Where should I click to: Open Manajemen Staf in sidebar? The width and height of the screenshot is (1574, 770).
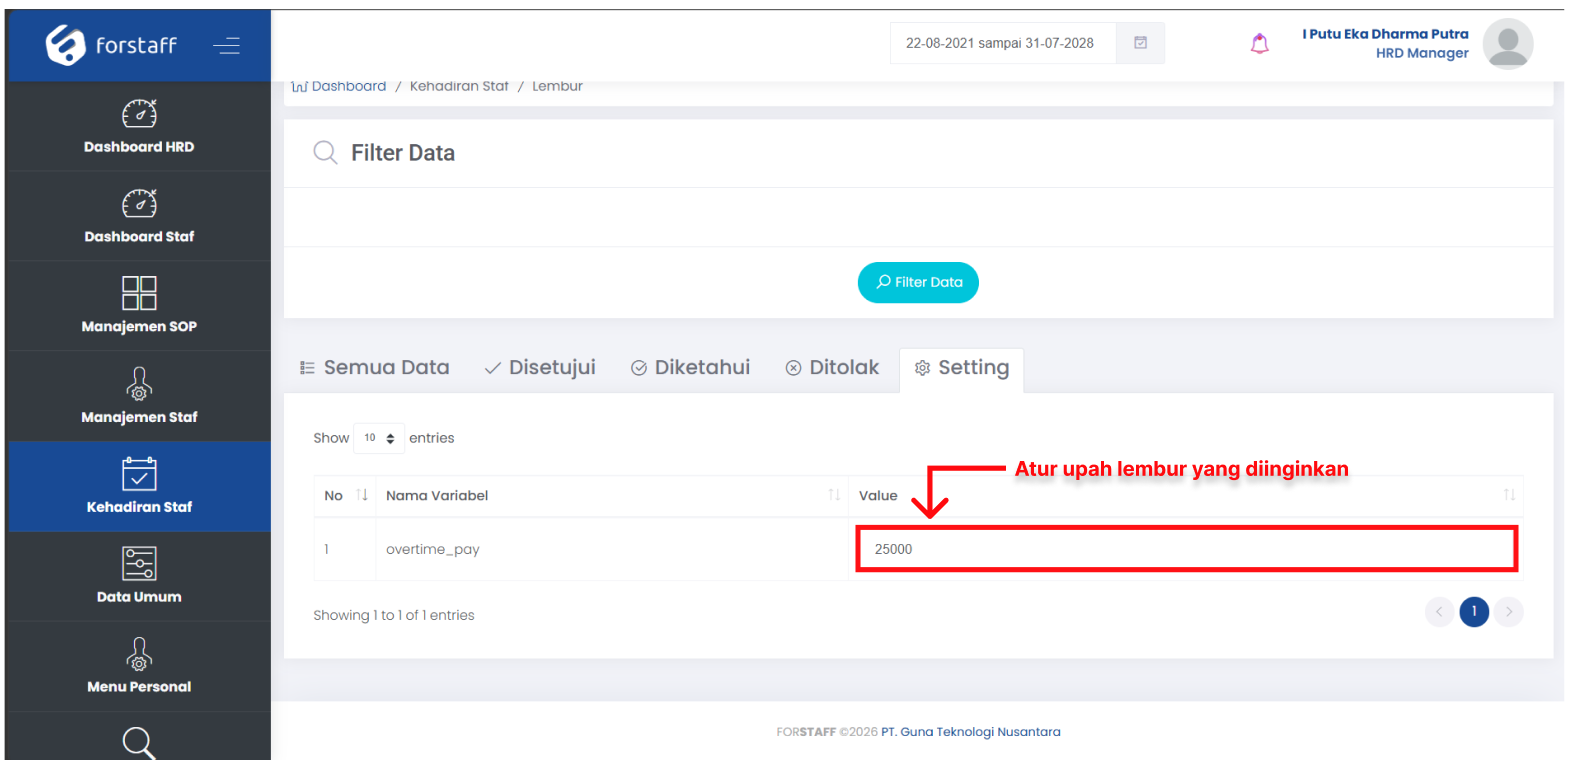(139, 397)
